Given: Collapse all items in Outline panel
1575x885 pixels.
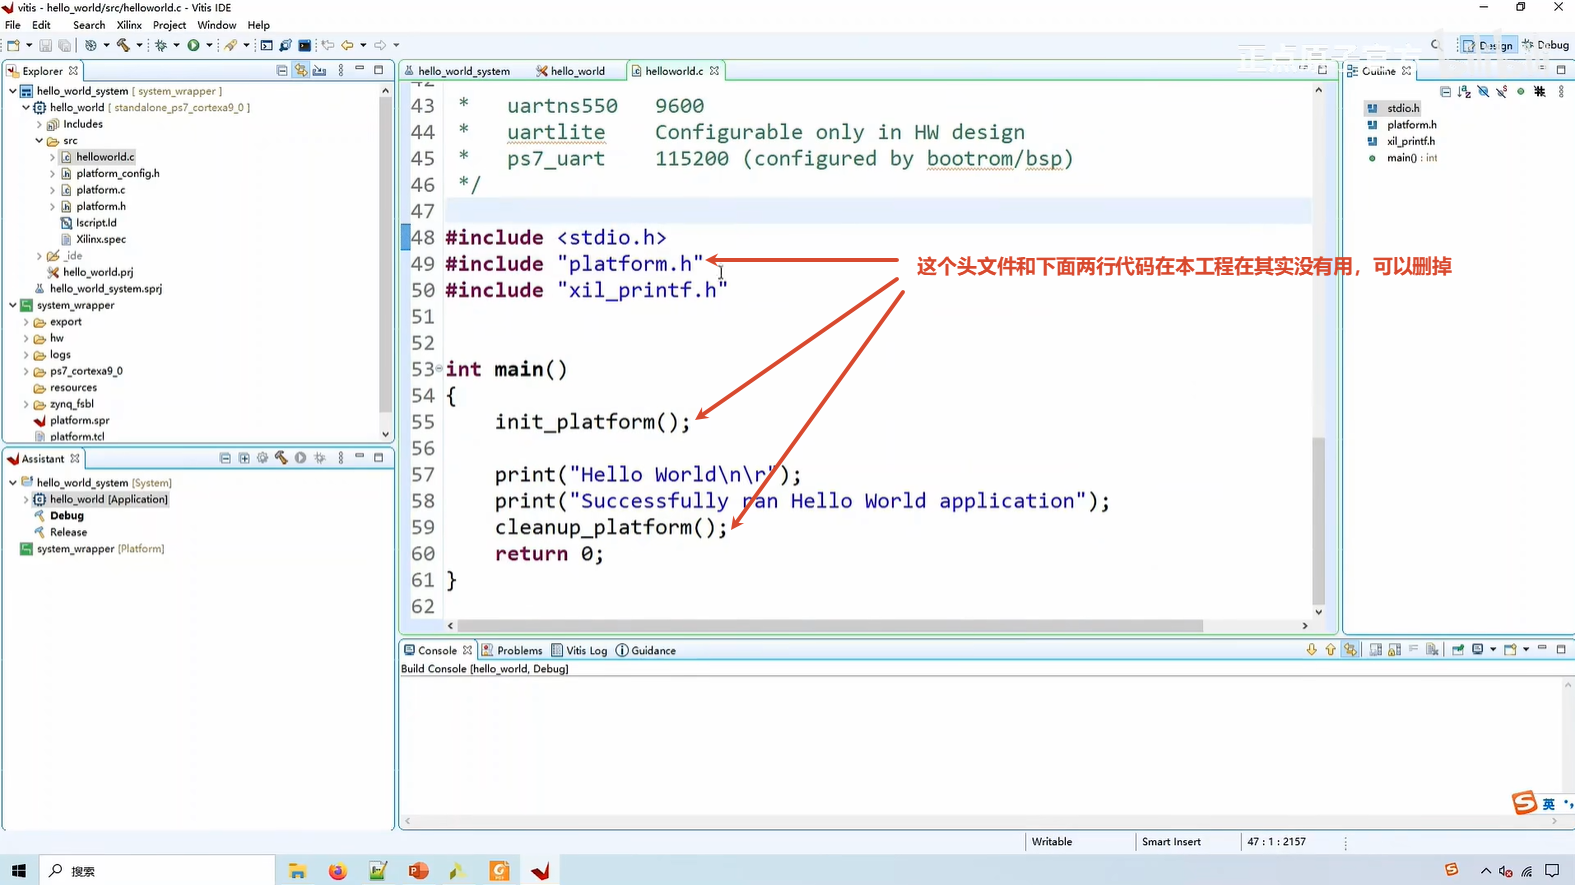Looking at the screenshot, I should [1446, 92].
